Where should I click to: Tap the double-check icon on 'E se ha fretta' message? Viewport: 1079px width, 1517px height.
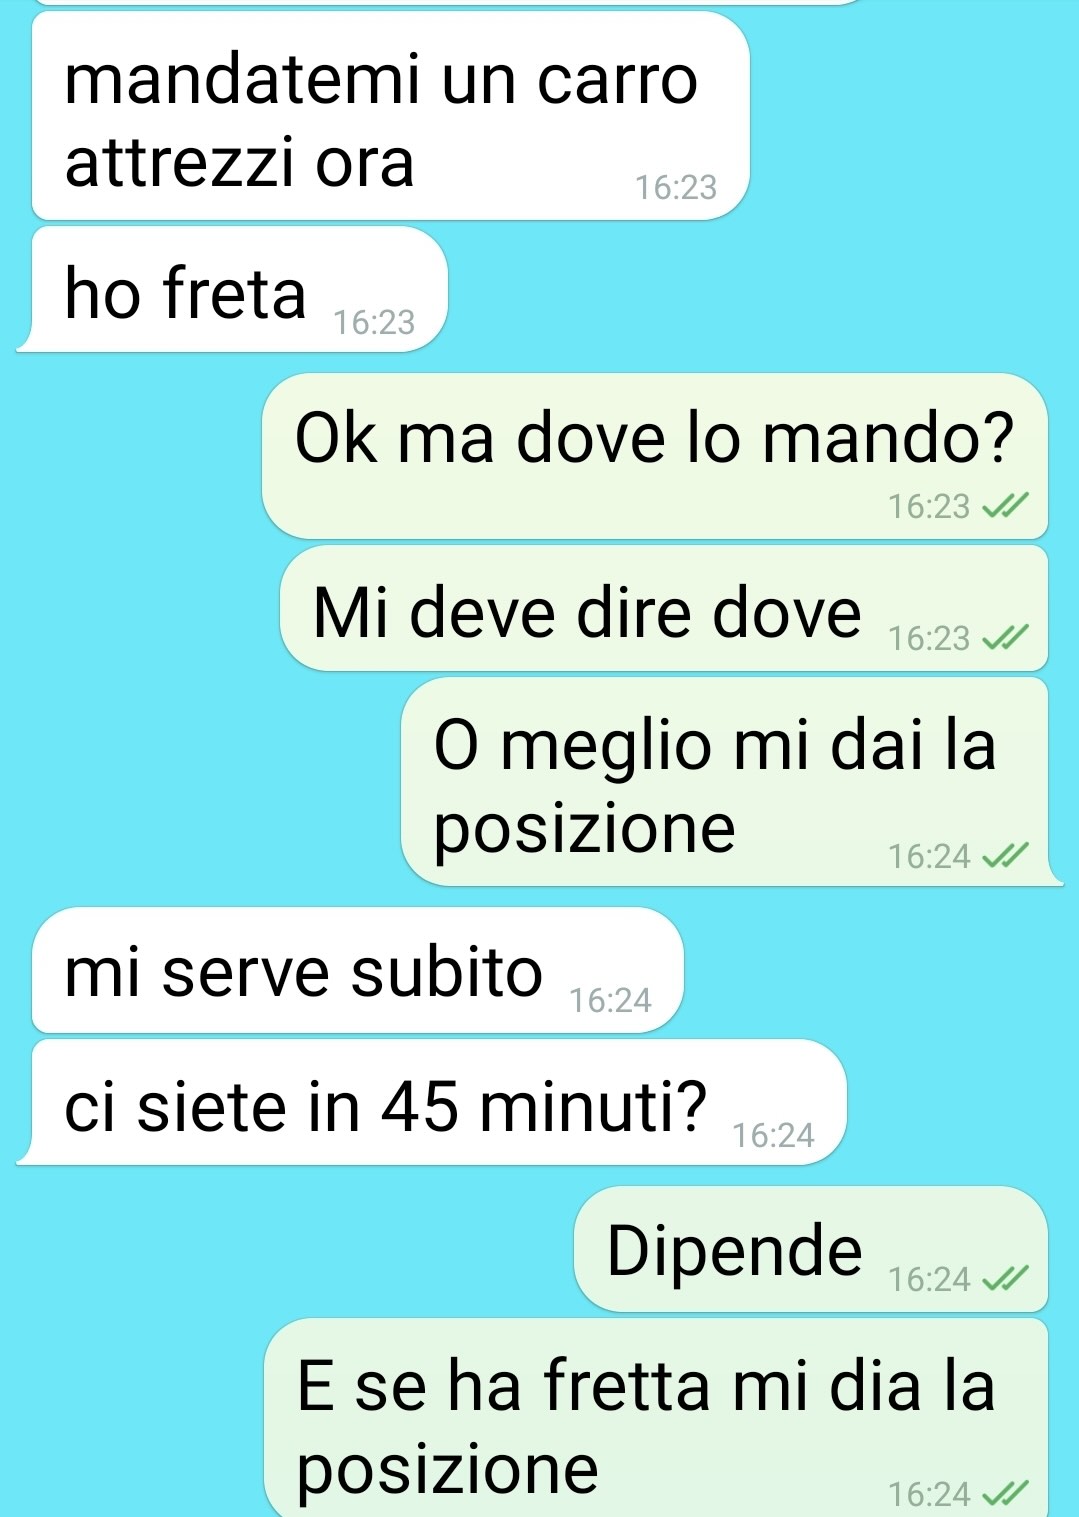(x=1005, y=1494)
